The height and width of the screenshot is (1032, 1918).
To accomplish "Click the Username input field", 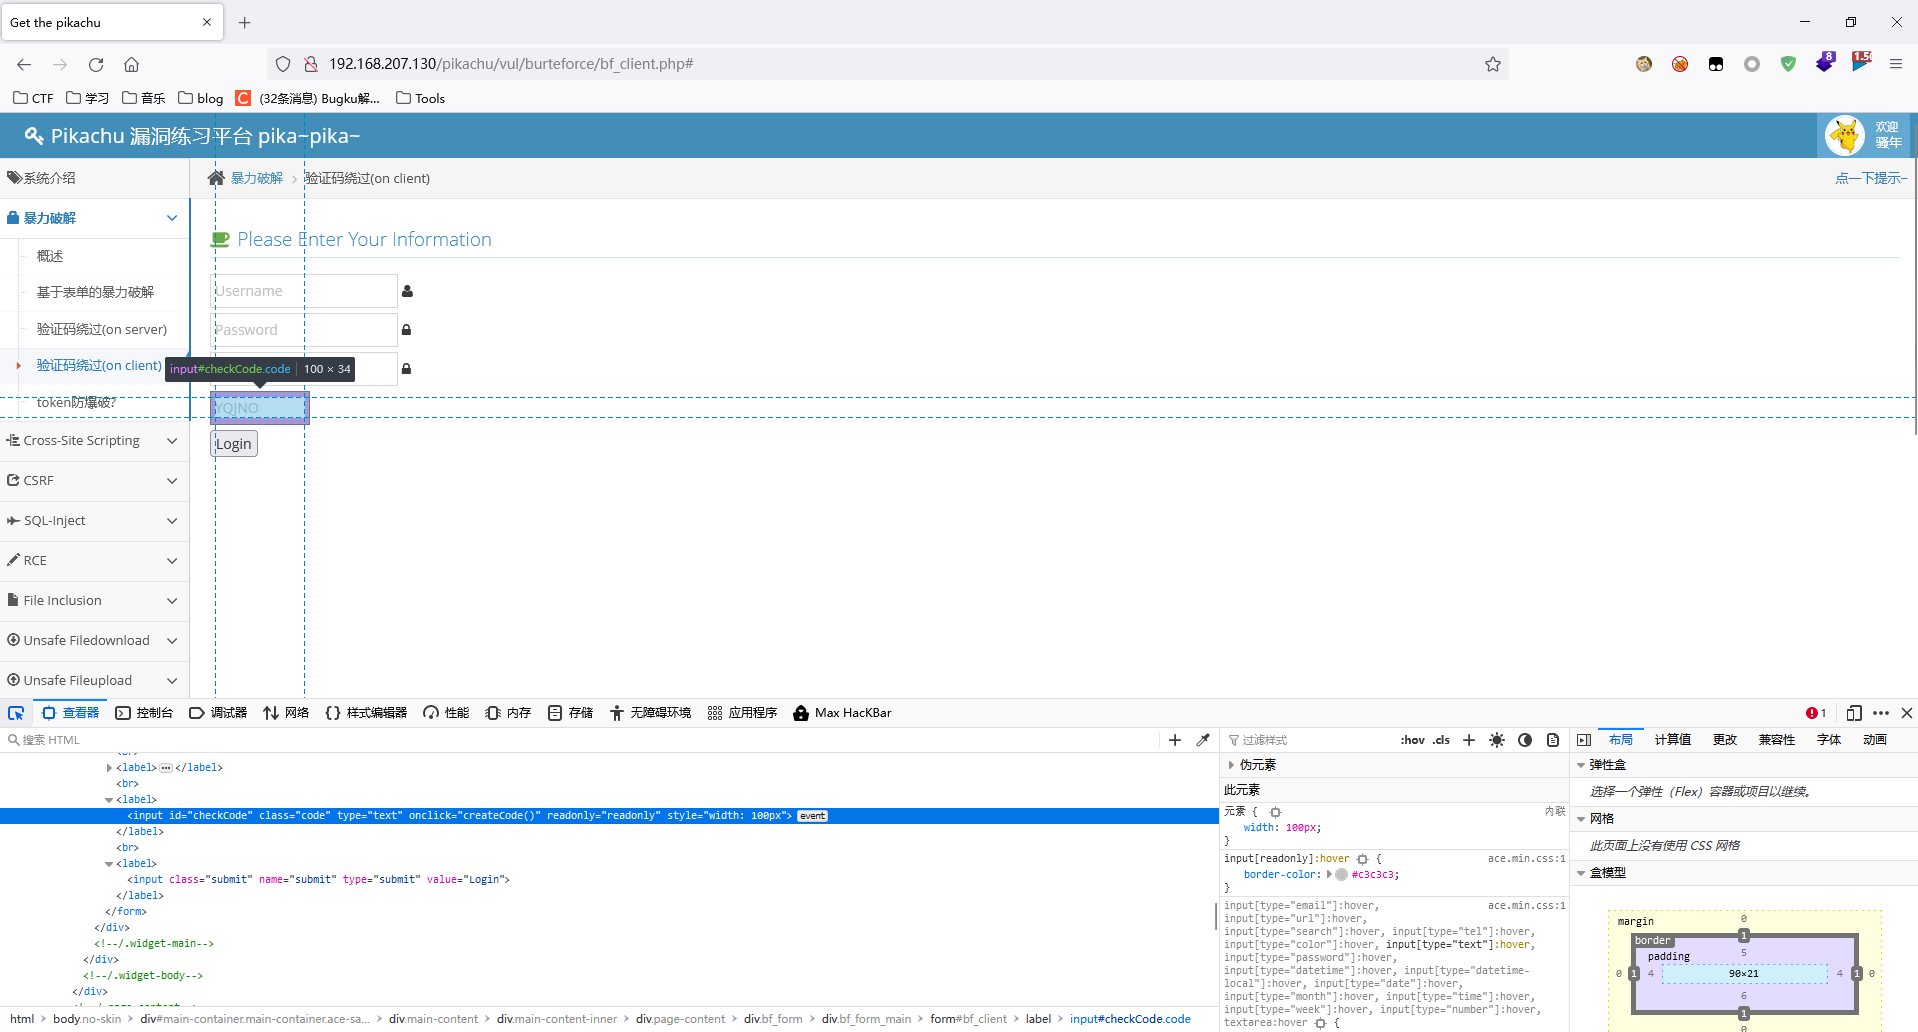I will tap(304, 291).
